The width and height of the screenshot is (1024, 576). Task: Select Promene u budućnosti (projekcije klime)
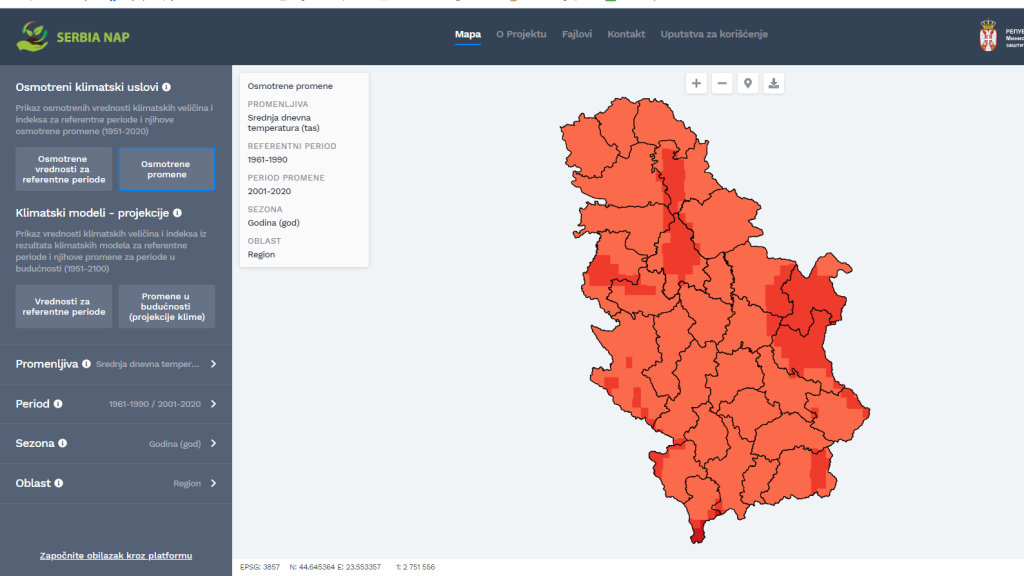click(166, 306)
